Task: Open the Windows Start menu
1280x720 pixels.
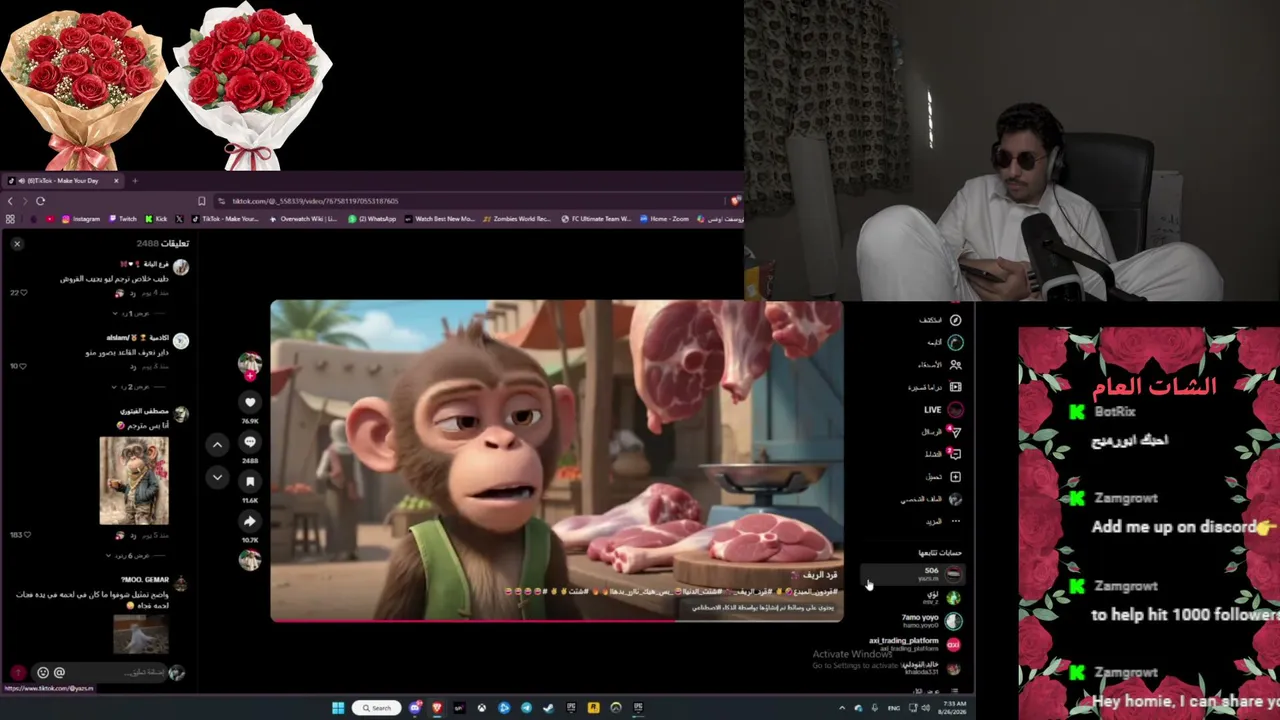Action: tap(338, 708)
